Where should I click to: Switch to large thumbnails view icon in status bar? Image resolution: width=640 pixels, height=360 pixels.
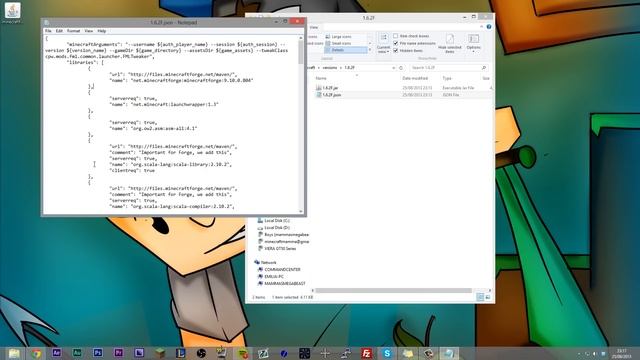pos(487,297)
